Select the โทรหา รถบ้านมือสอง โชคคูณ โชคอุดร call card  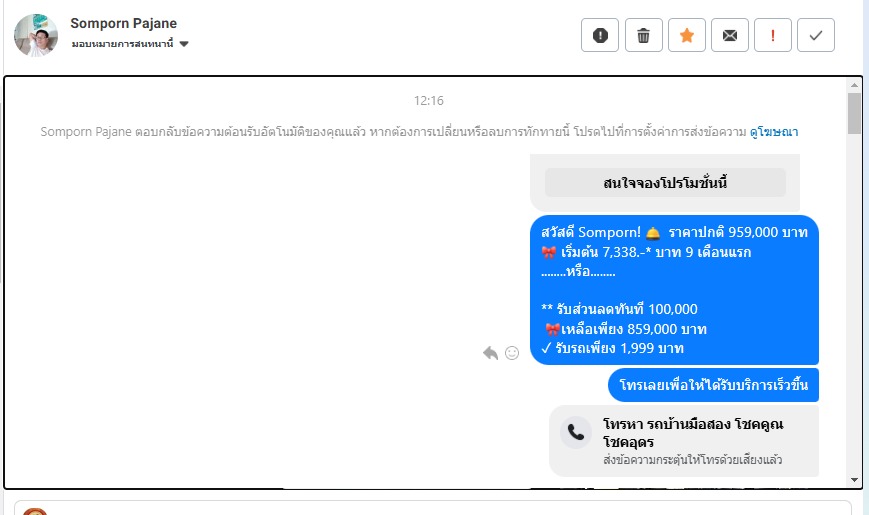pos(684,441)
